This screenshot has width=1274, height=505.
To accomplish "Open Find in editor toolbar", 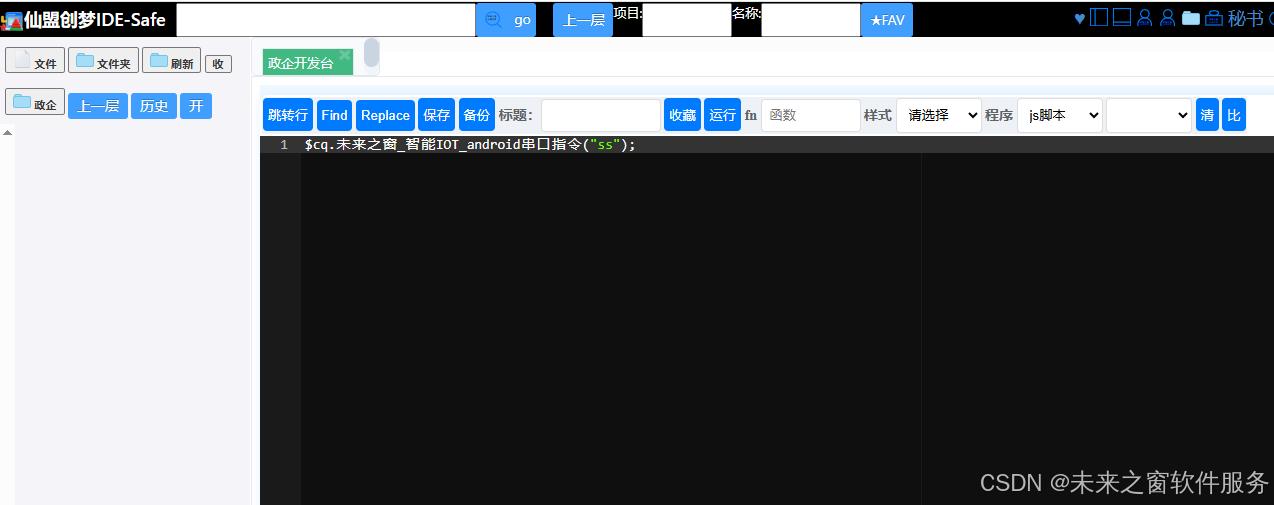I will pyautogui.click(x=335, y=115).
